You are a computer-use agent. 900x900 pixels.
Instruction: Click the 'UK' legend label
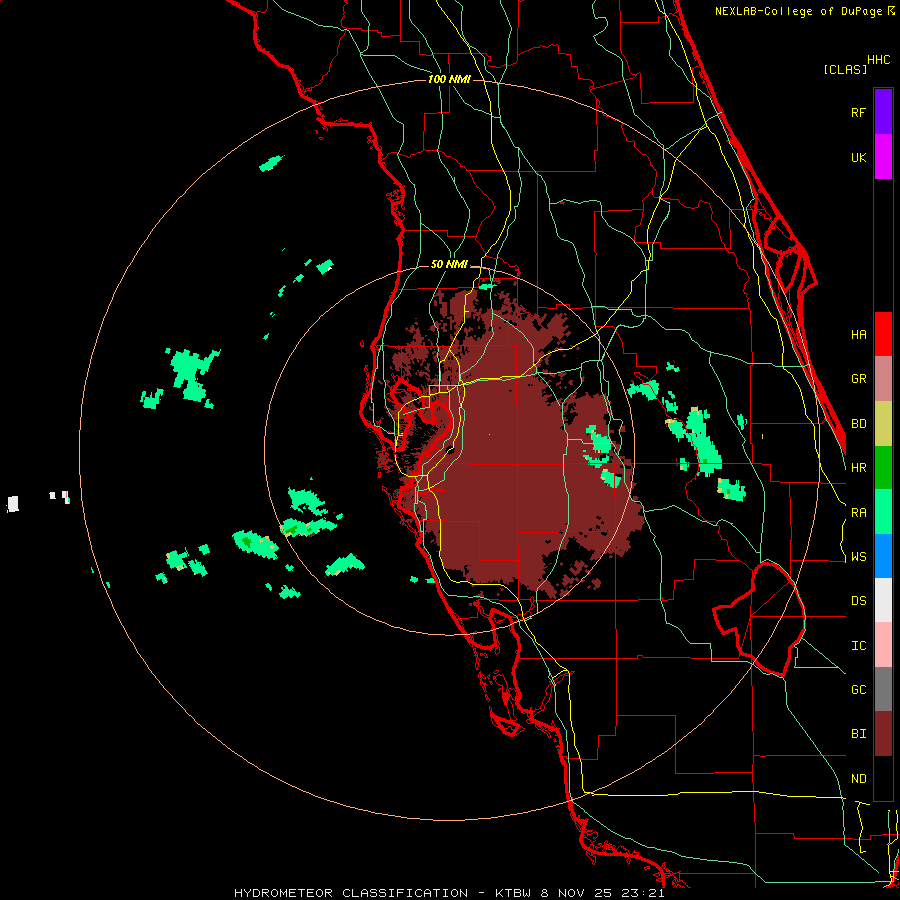[x=858, y=158]
